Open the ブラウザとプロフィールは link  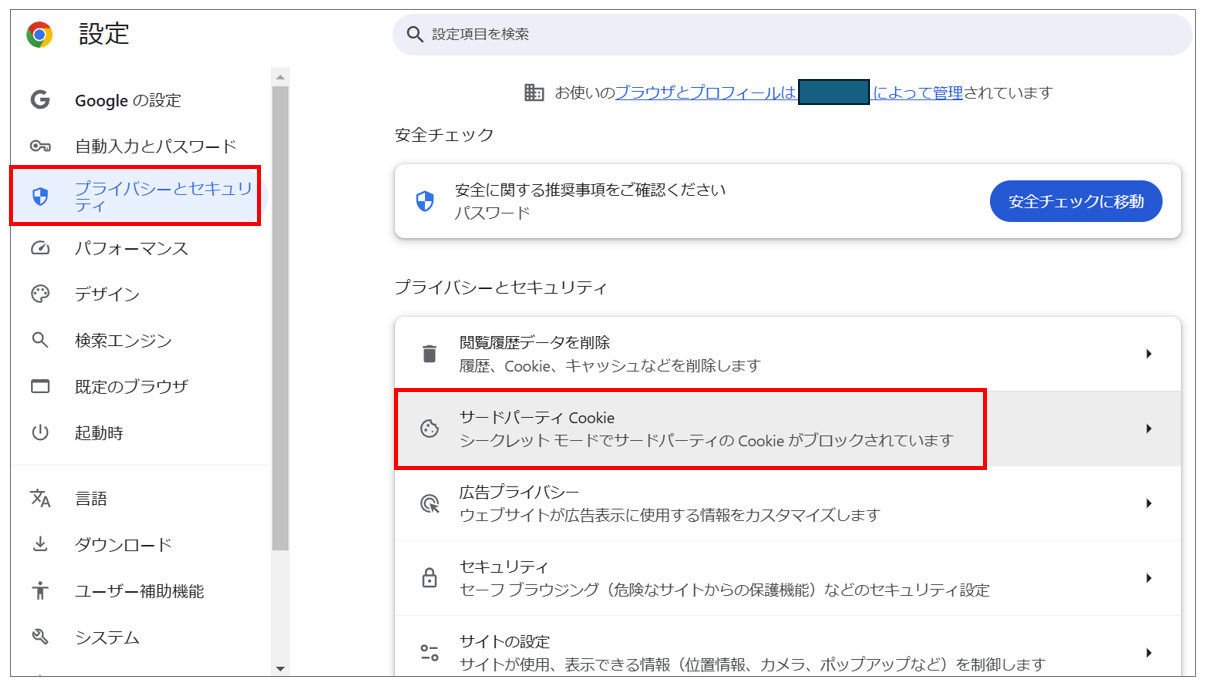(x=705, y=93)
